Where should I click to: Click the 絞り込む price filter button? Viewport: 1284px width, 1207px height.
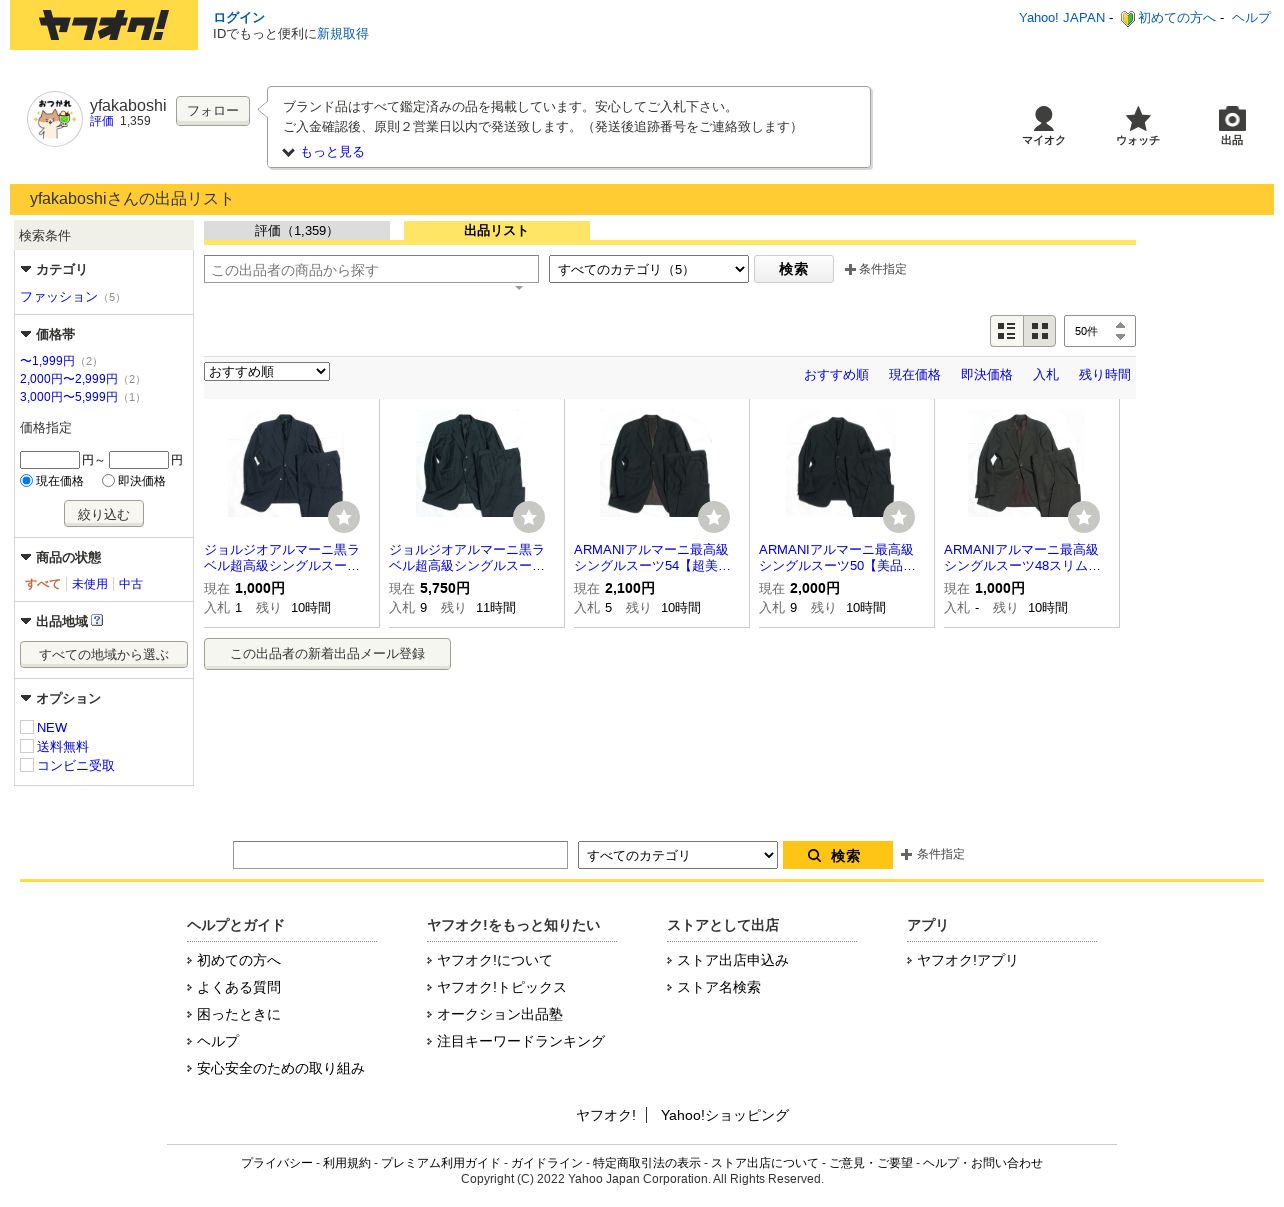(x=104, y=514)
